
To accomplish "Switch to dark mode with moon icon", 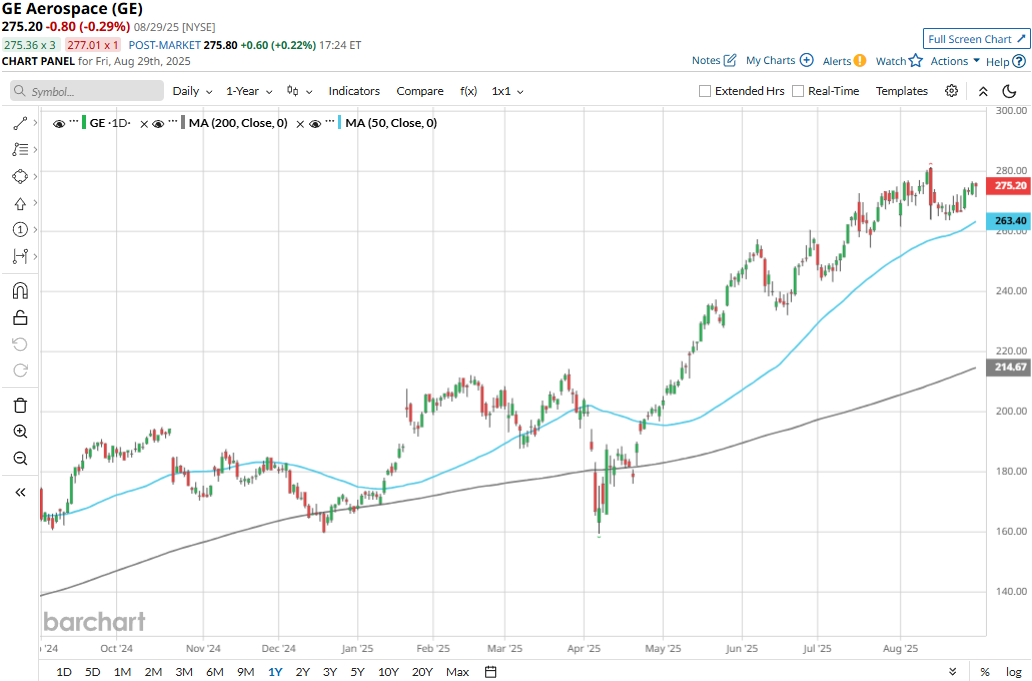I will click(x=1009, y=91).
